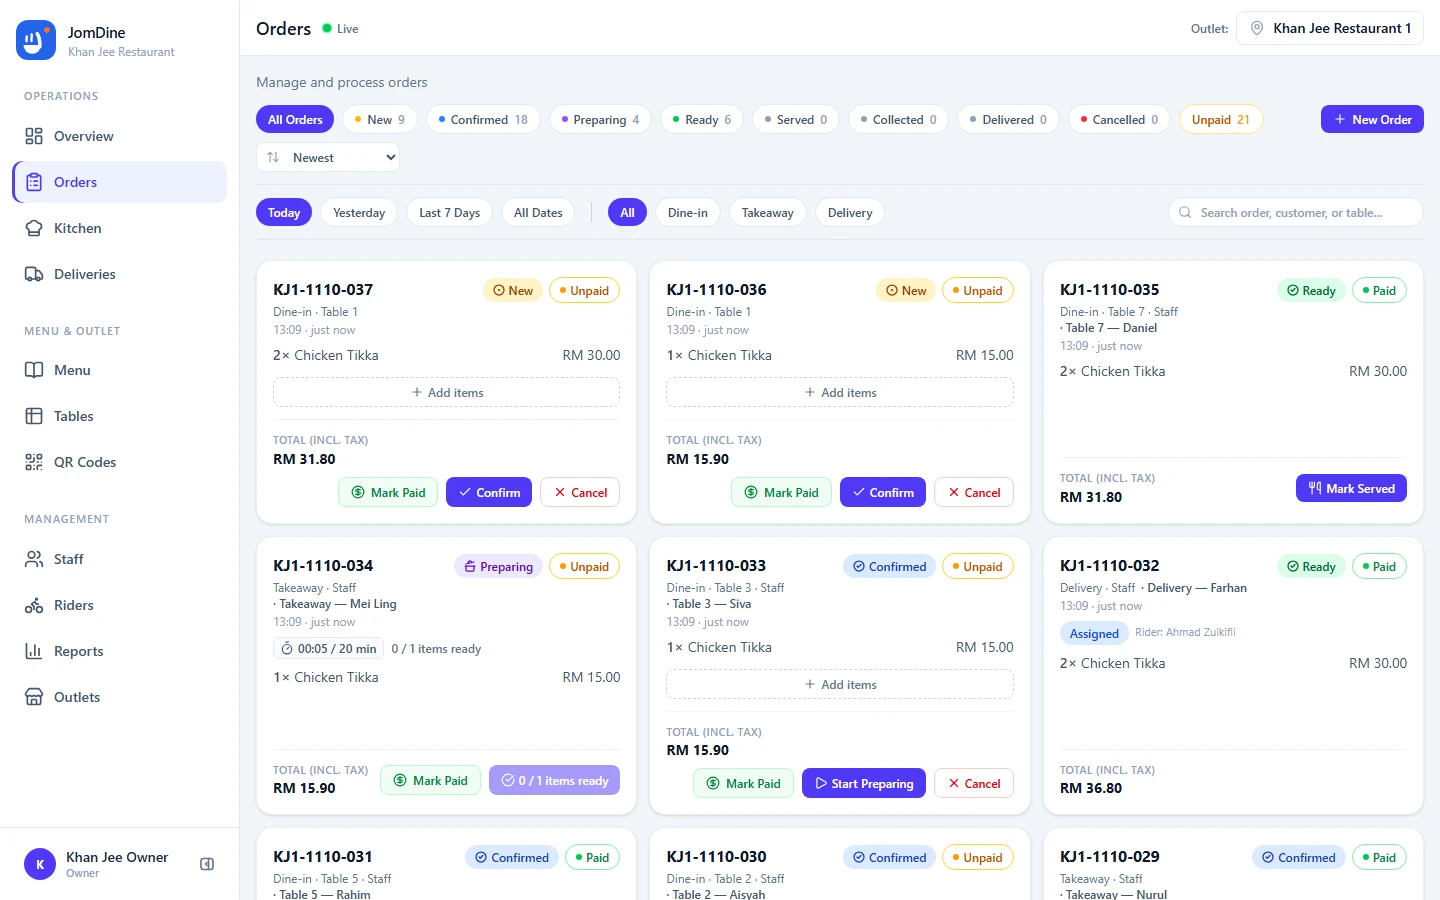This screenshot has height=900, width=1440.
Task: Select Orders in the sidebar
Action: click(120, 182)
